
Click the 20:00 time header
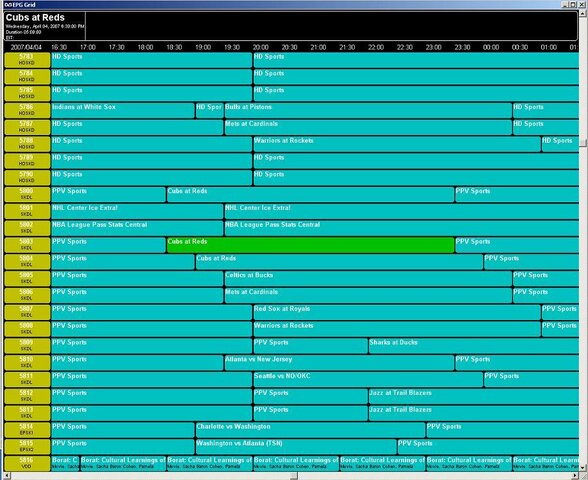261,47
